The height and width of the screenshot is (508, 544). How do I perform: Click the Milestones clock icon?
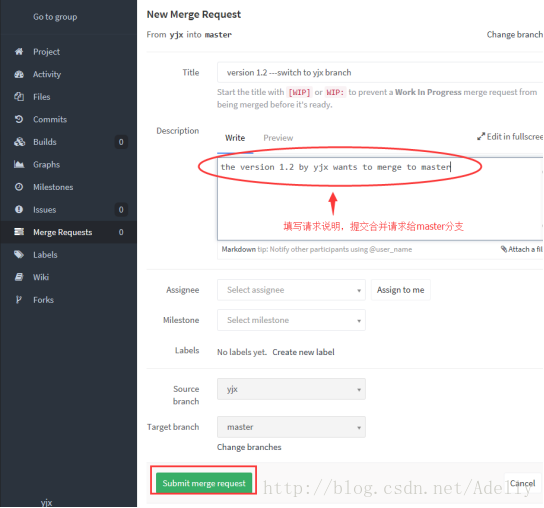19,187
